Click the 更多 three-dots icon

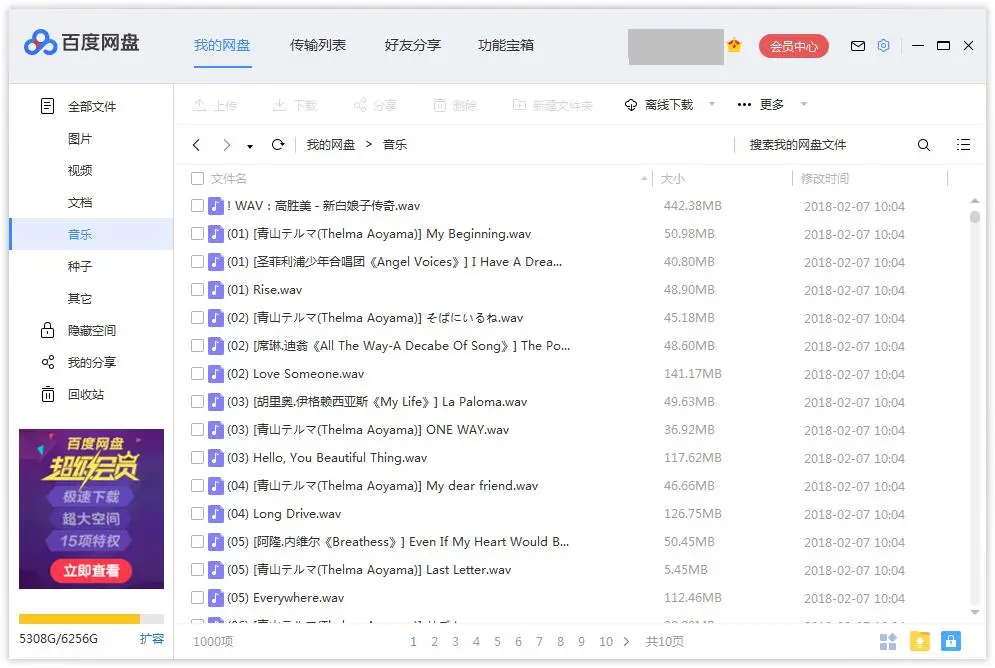(744, 105)
